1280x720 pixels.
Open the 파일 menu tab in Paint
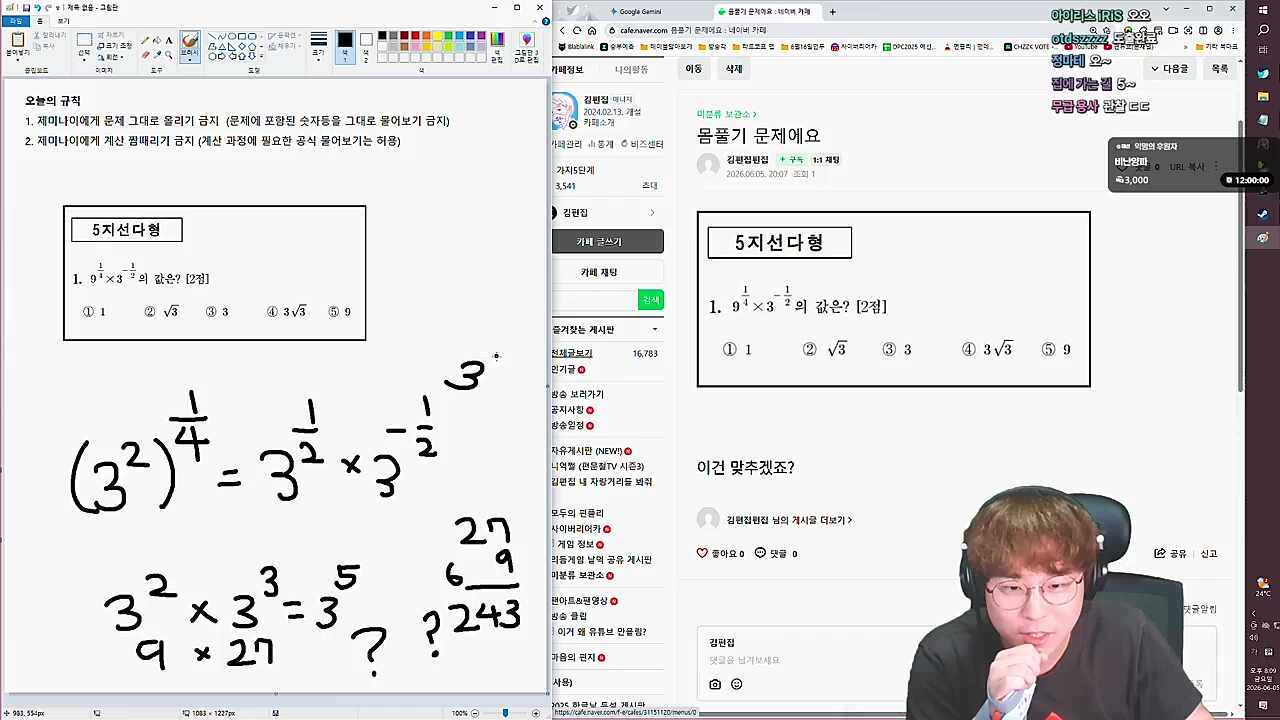[x=16, y=20]
